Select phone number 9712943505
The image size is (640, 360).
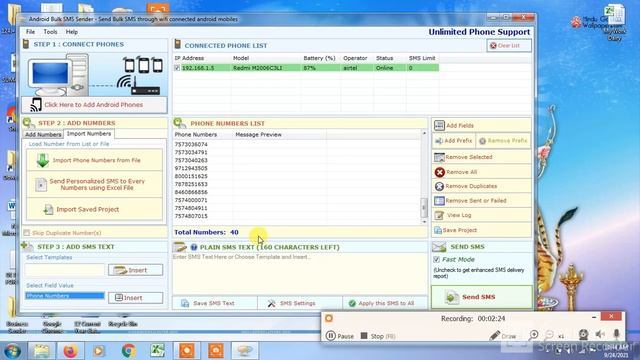click(191, 168)
